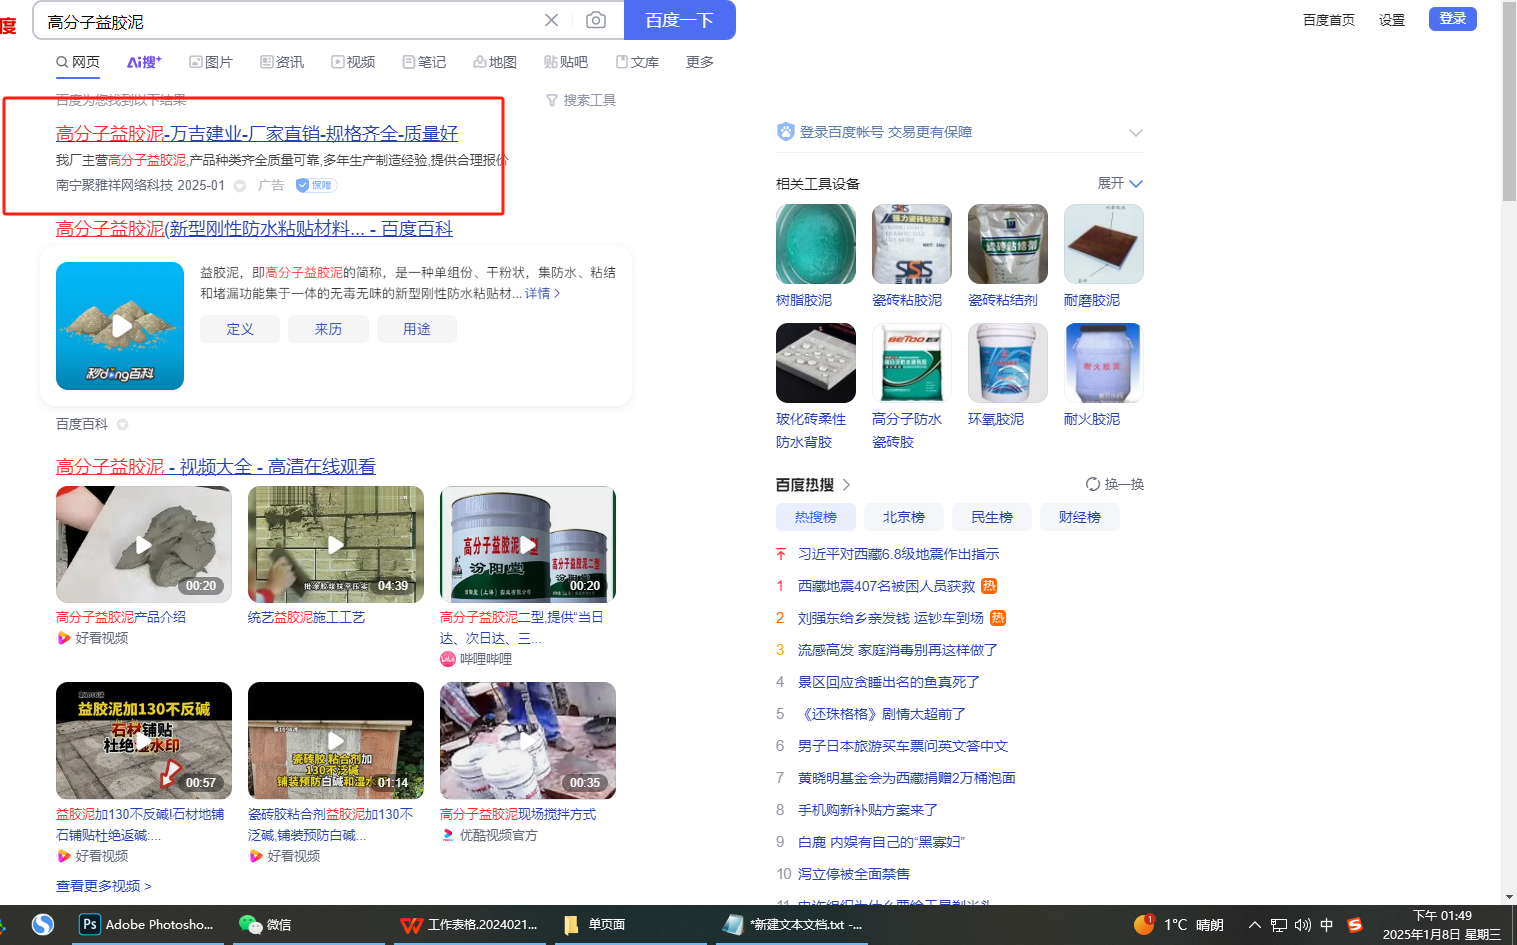Click the volume speaker icon in the tray
Image resolution: width=1517 pixels, height=945 pixels.
pyautogui.click(x=1302, y=925)
